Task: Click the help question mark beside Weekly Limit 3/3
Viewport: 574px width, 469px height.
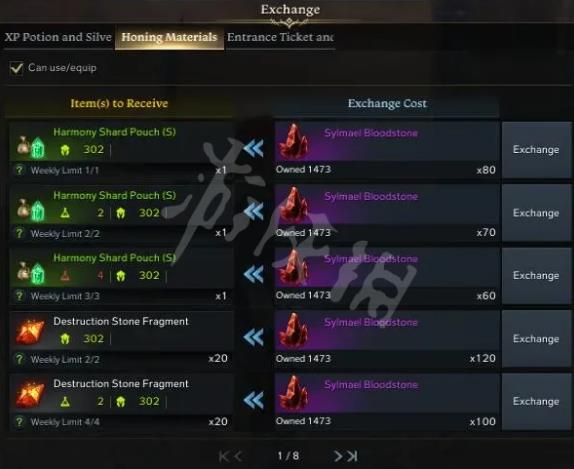Action: pyautogui.click(x=19, y=296)
